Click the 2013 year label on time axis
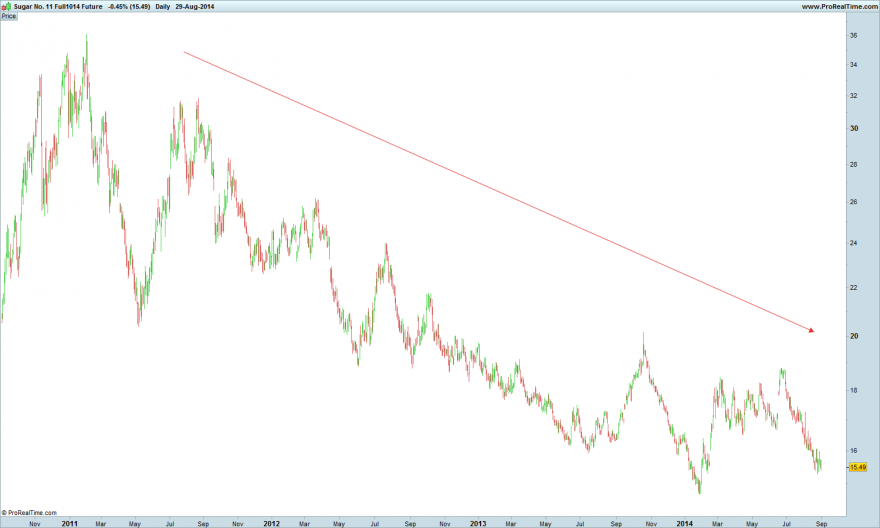This screenshot has height=528, width=880. (478, 524)
